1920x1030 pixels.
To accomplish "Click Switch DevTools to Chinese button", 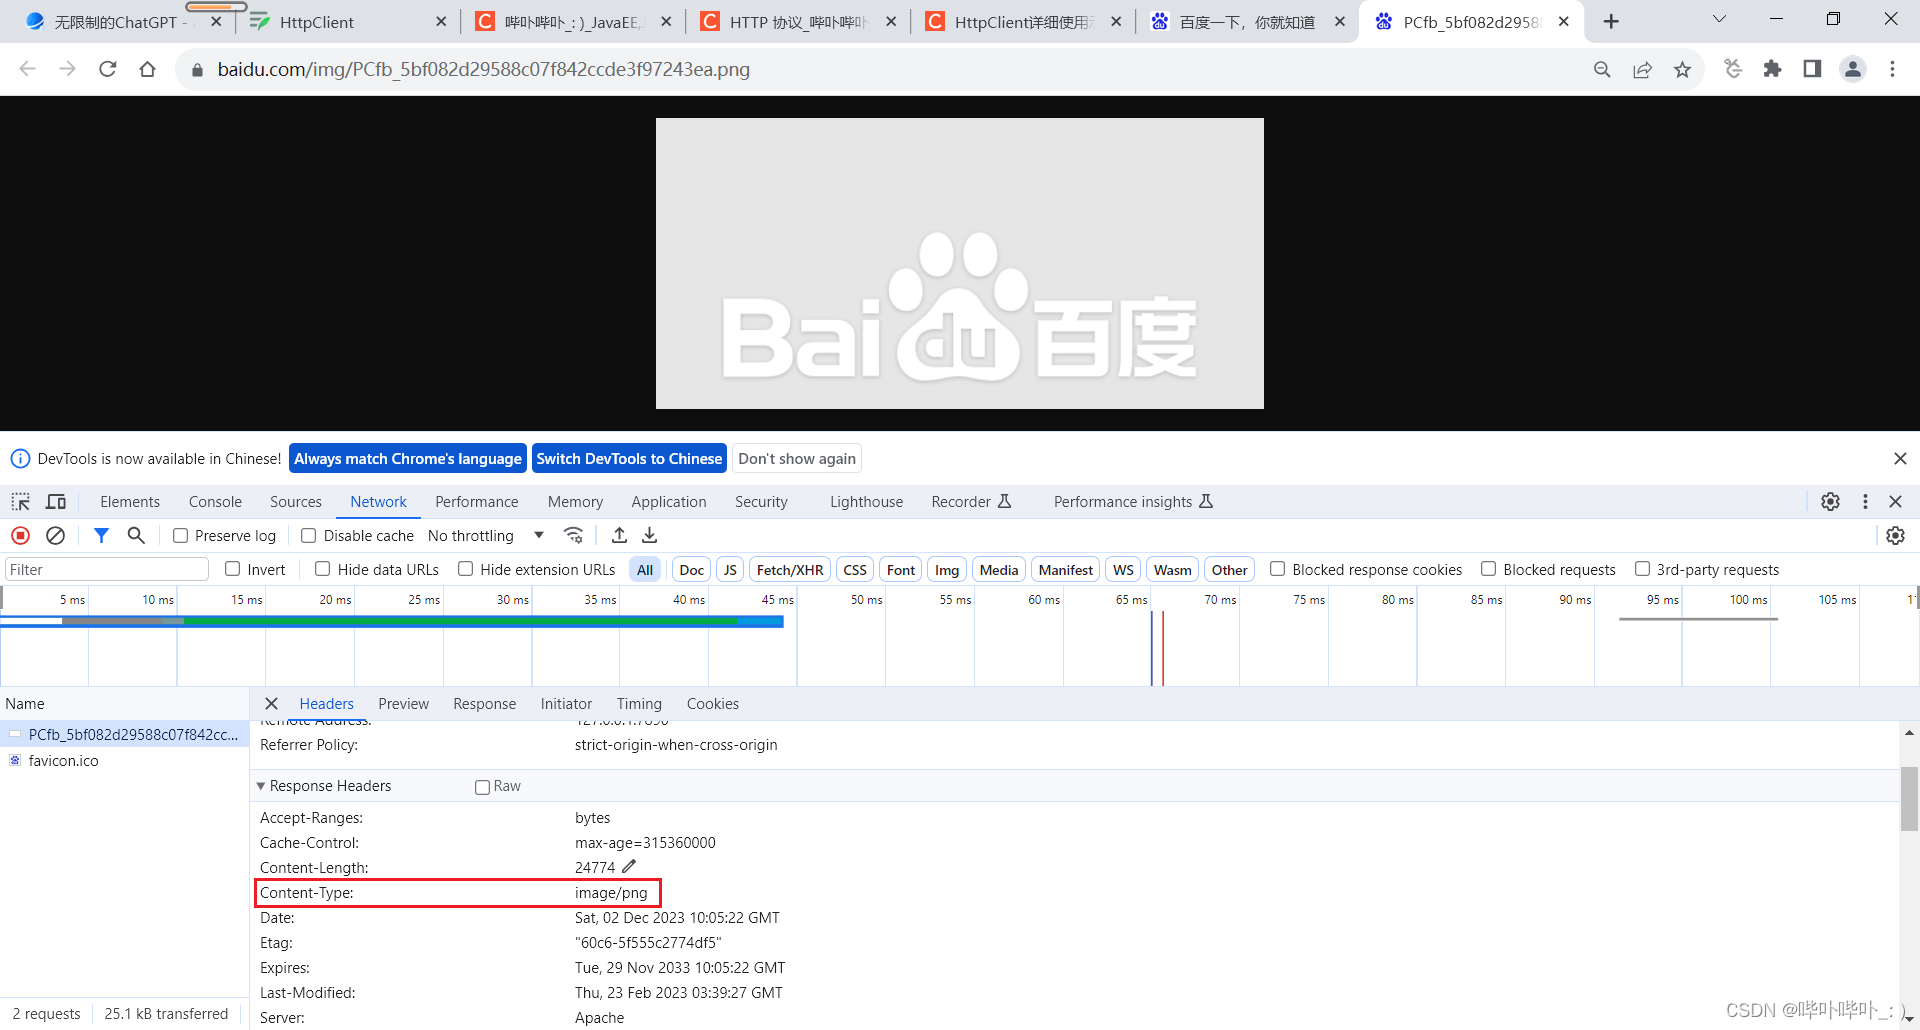I will 629,458.
